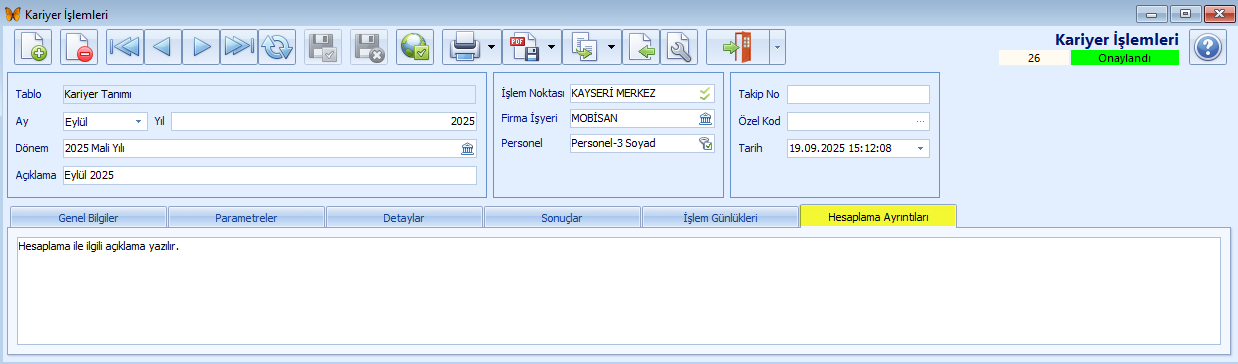The width and height of the screenshot is (1238, 364).
Task: Click the Personel lookup icon
Action: tap(705, 143)
